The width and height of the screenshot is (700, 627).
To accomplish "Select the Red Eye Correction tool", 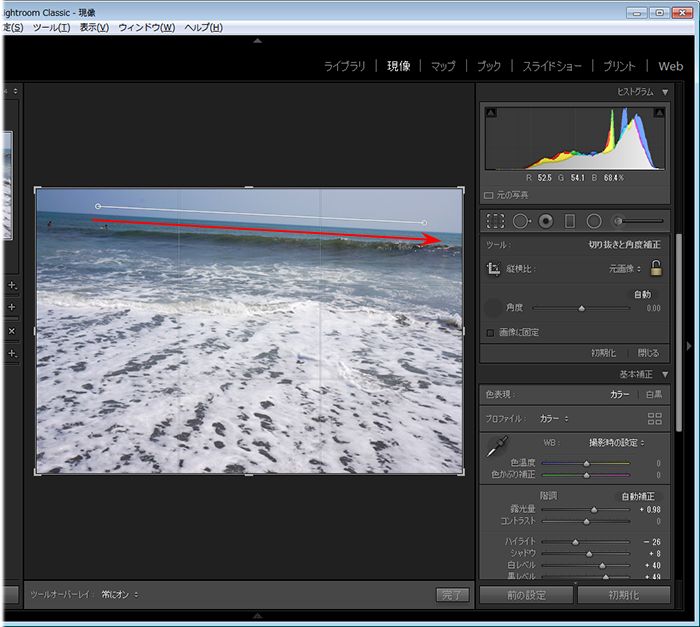I will [546, 221].
